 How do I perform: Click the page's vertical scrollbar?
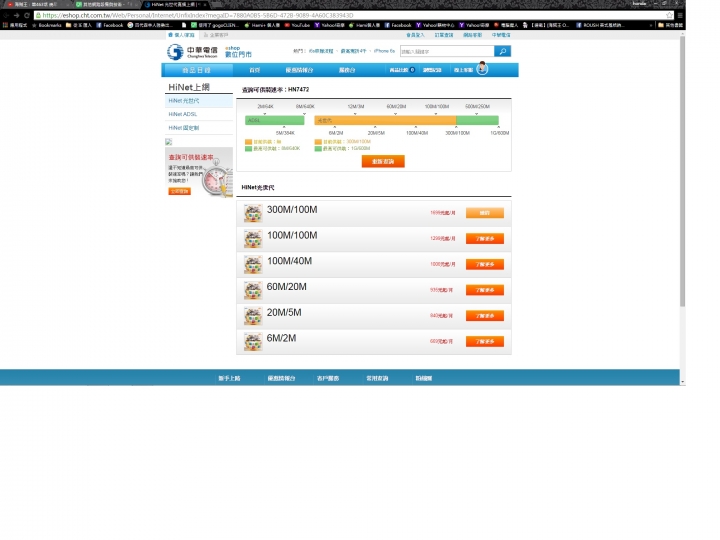682,170
